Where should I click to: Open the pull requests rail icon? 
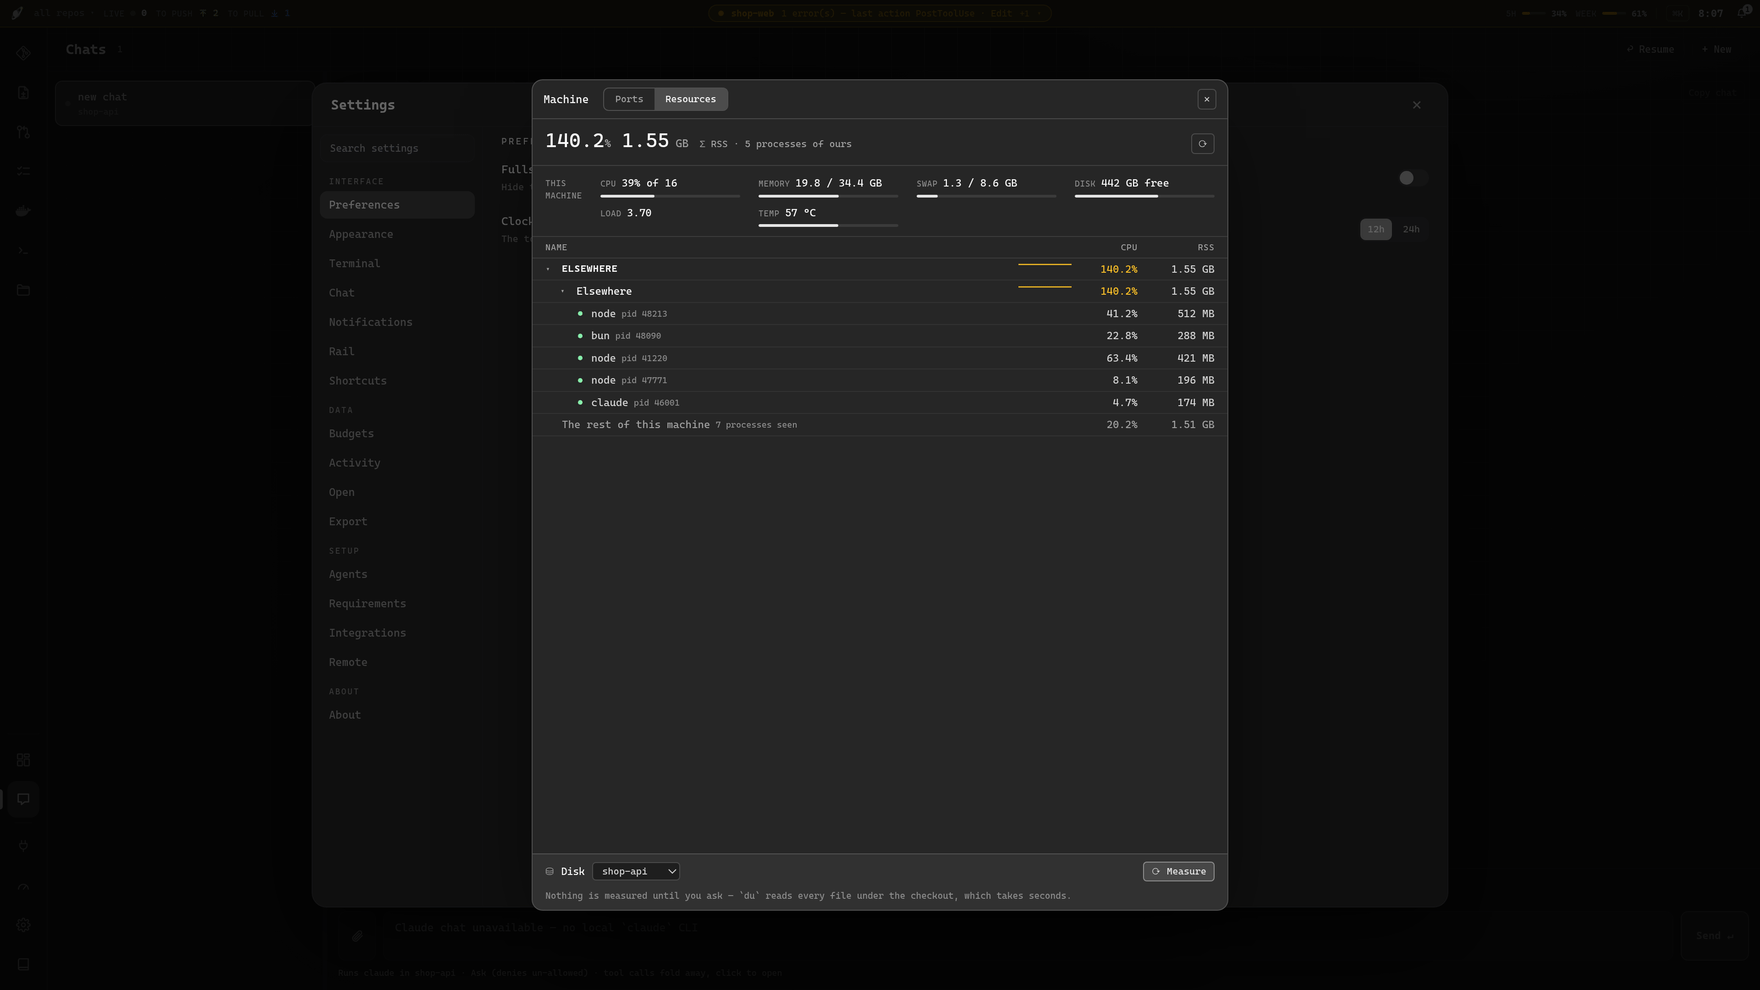[23, 132]
